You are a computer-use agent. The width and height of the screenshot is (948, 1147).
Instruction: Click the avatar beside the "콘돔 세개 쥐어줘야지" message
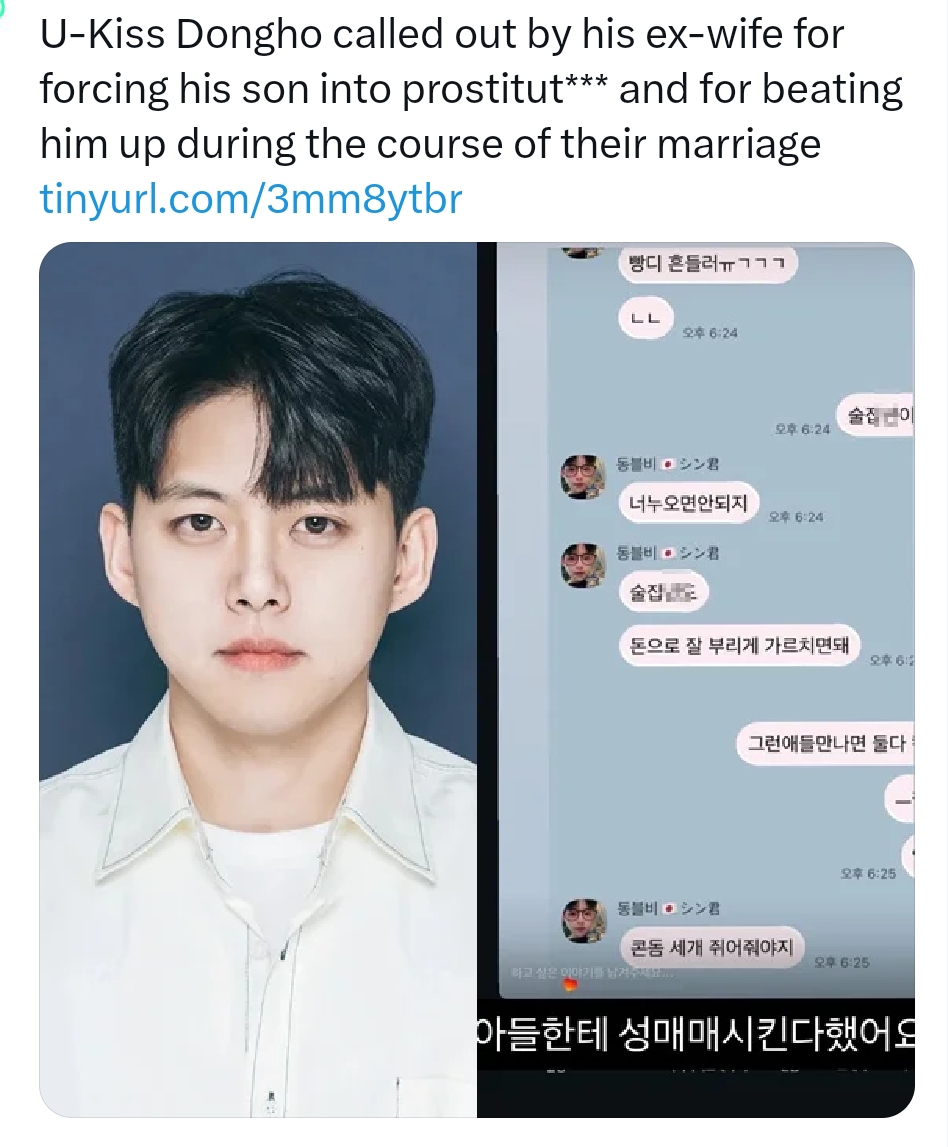pyautogui.click(x=583, y=921)
